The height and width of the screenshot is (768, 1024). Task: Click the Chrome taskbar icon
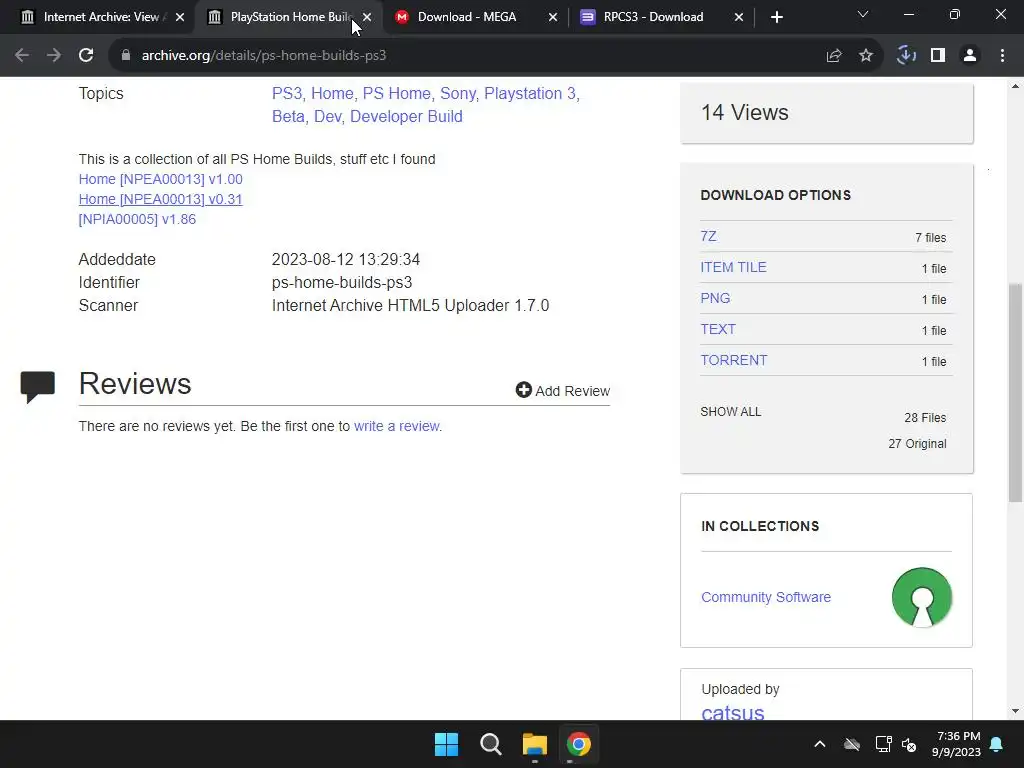(x=579, y=744)
